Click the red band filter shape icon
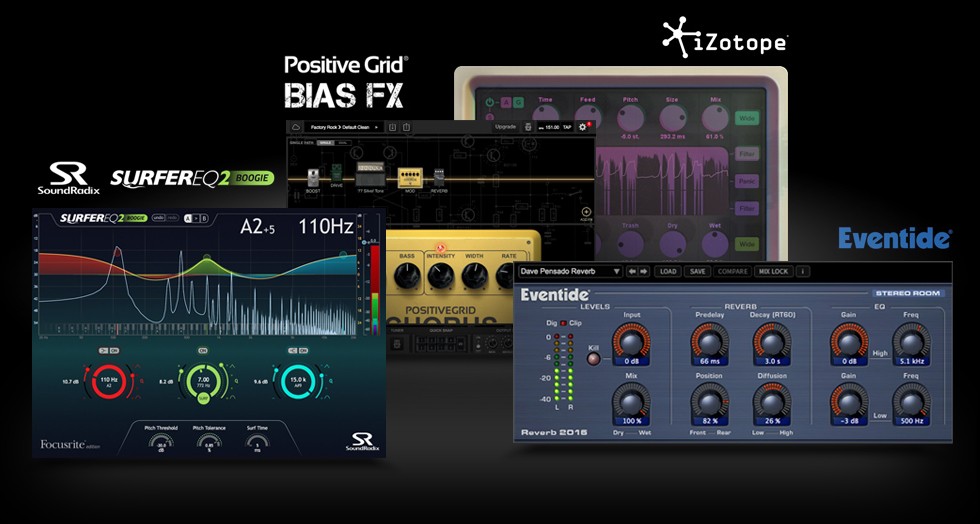Viewport: 980px width, 524px height. 104,351
